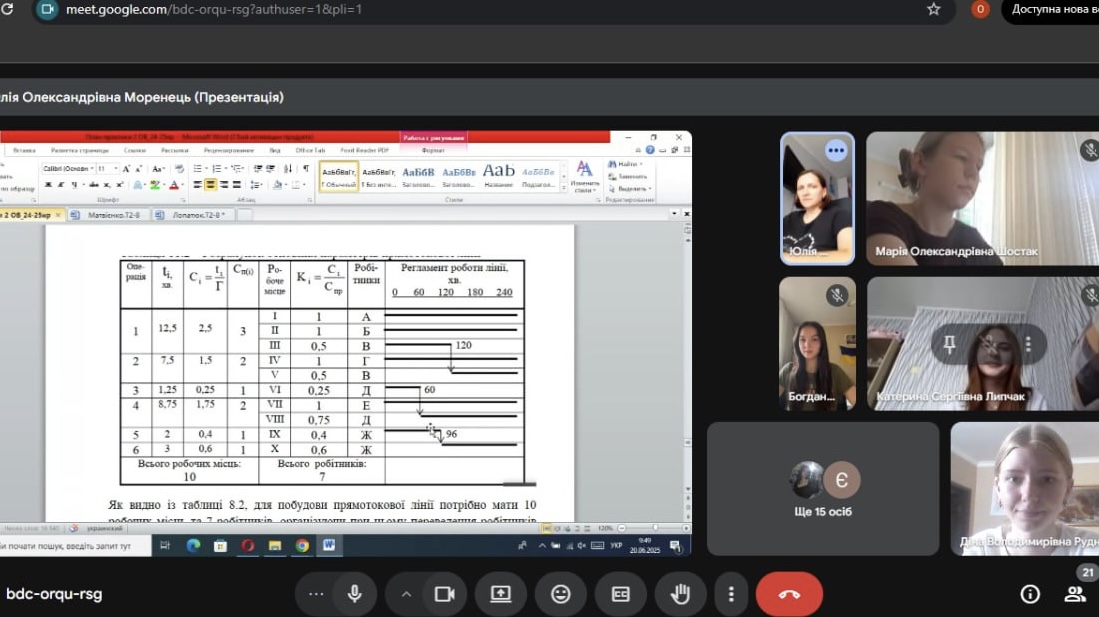
Task: Open the emoji reactions panel
Action: pyautogui.click(x=561, y=594)
